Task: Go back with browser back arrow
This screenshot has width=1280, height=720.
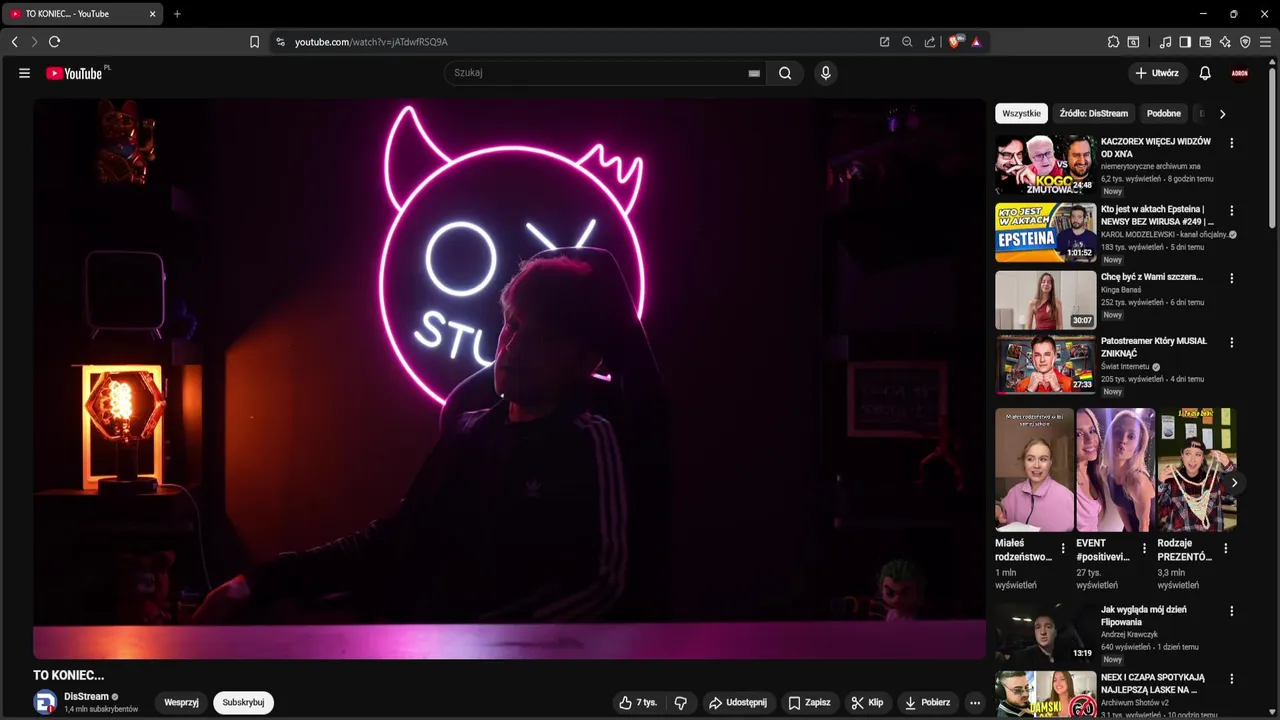Action: (x=14, y=42)
